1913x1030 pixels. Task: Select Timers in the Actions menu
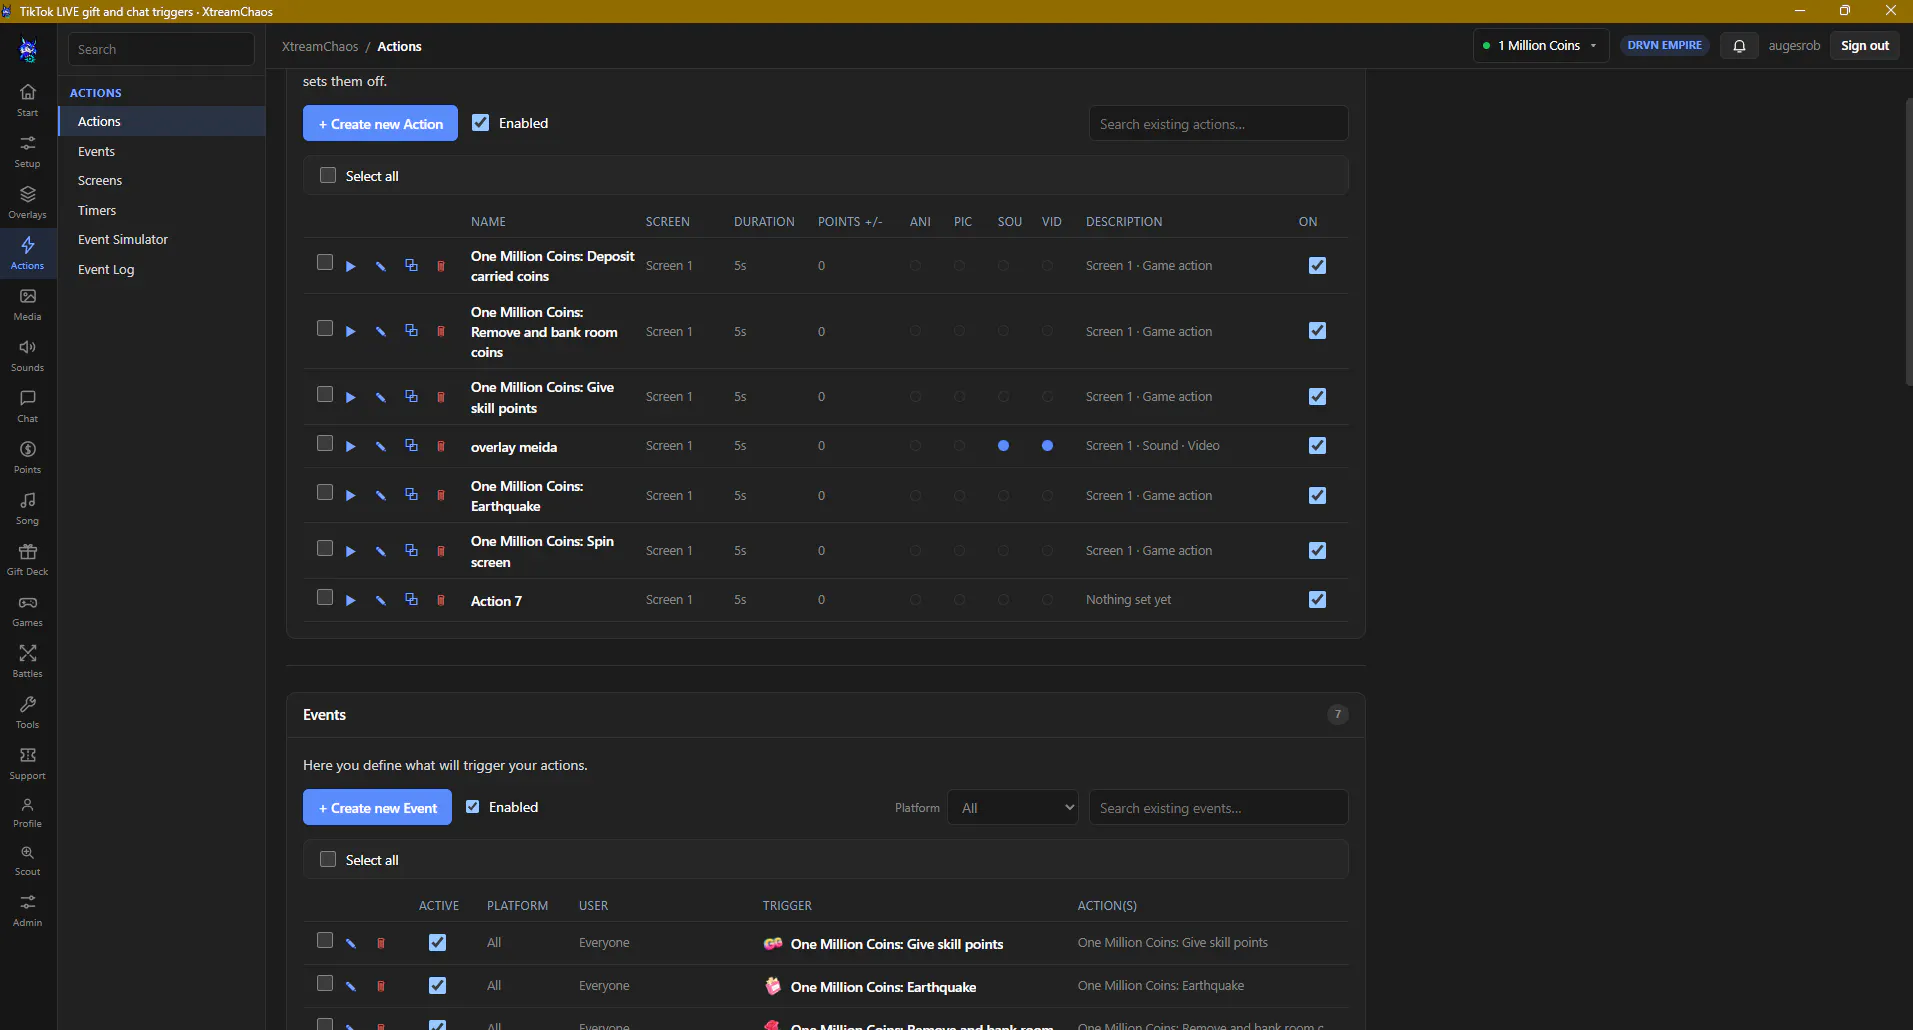97,211
